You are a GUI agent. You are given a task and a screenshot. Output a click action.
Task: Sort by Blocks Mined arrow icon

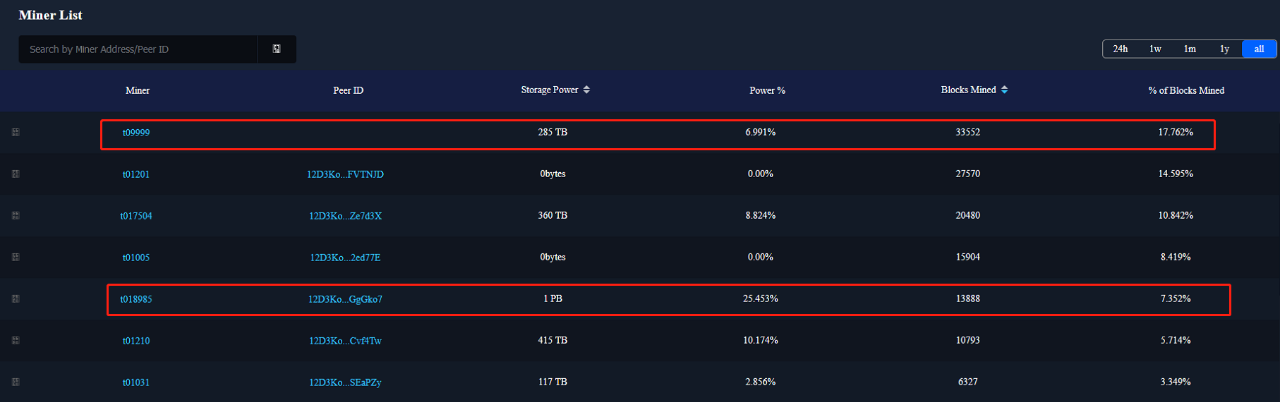pos(1004,90)
